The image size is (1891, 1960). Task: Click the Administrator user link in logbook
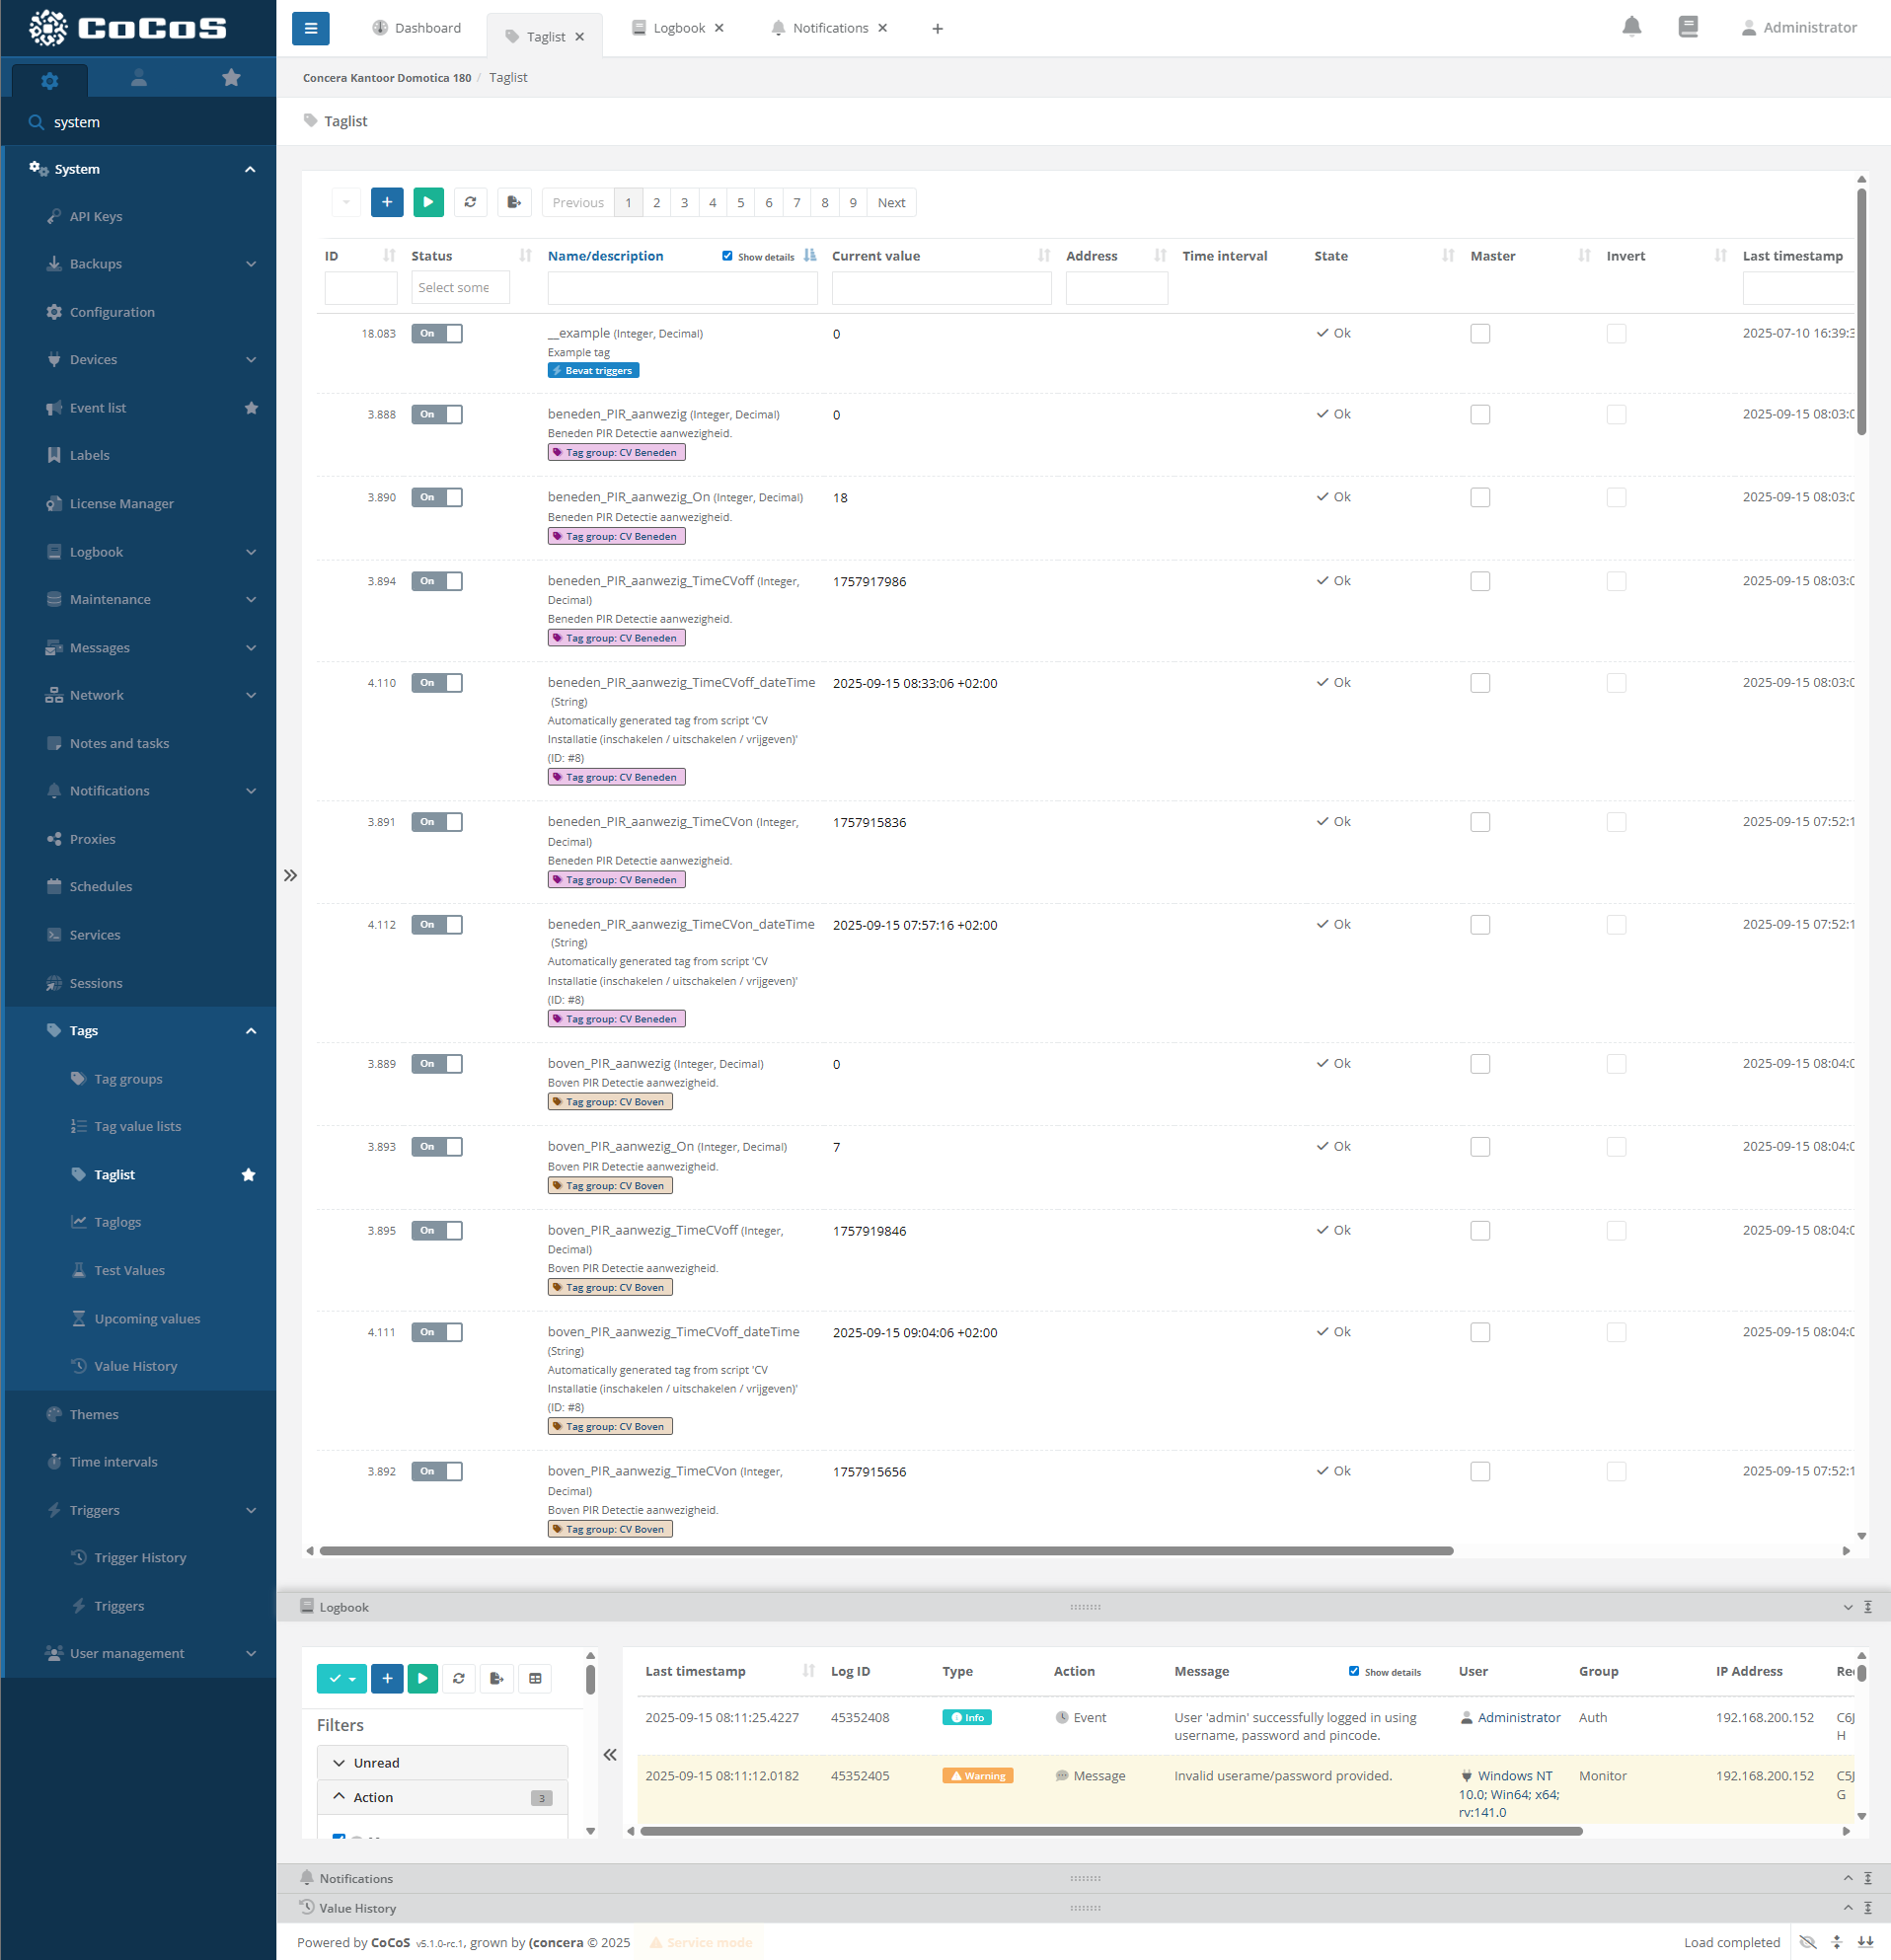click(1518, 1718)
